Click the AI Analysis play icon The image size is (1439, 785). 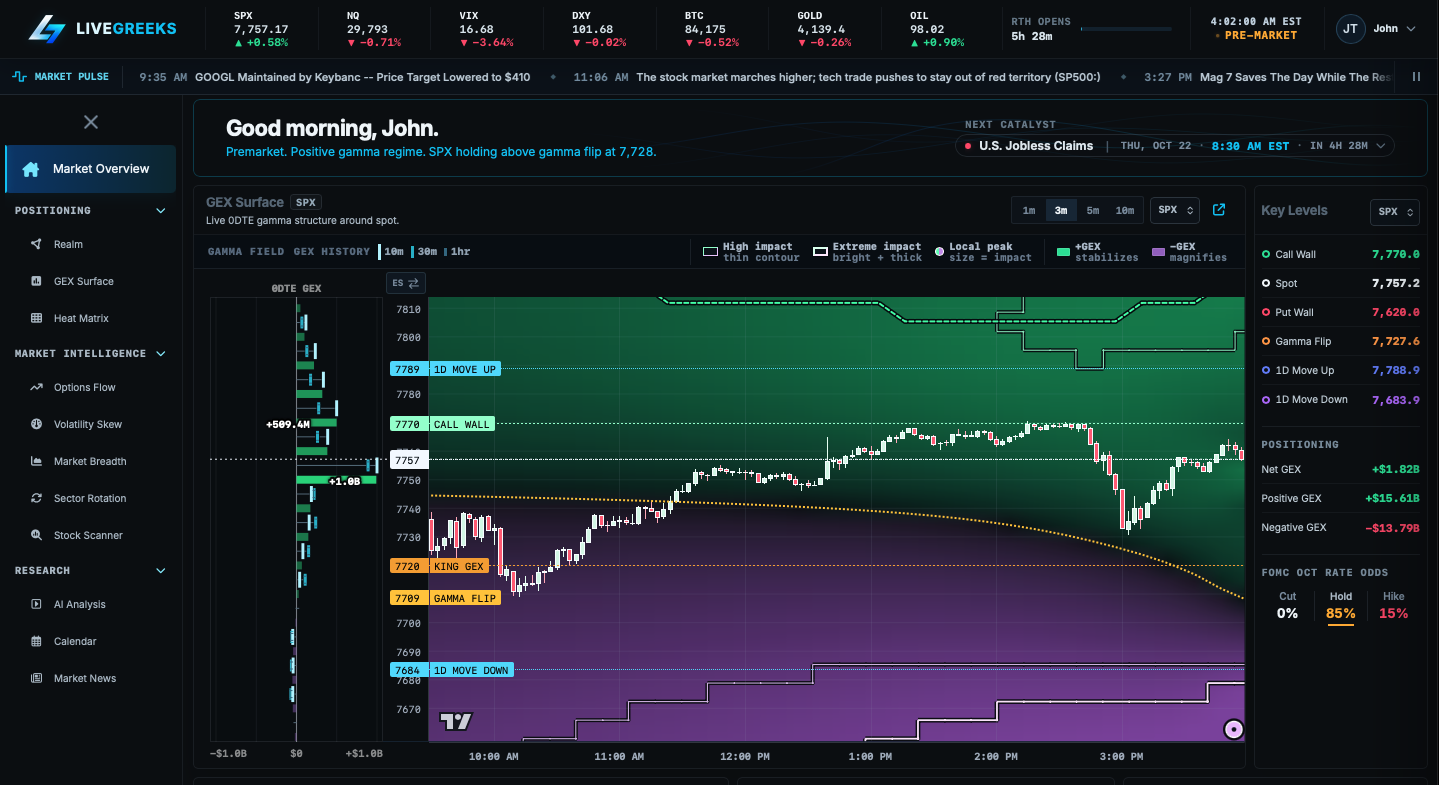tap(36, 604)
